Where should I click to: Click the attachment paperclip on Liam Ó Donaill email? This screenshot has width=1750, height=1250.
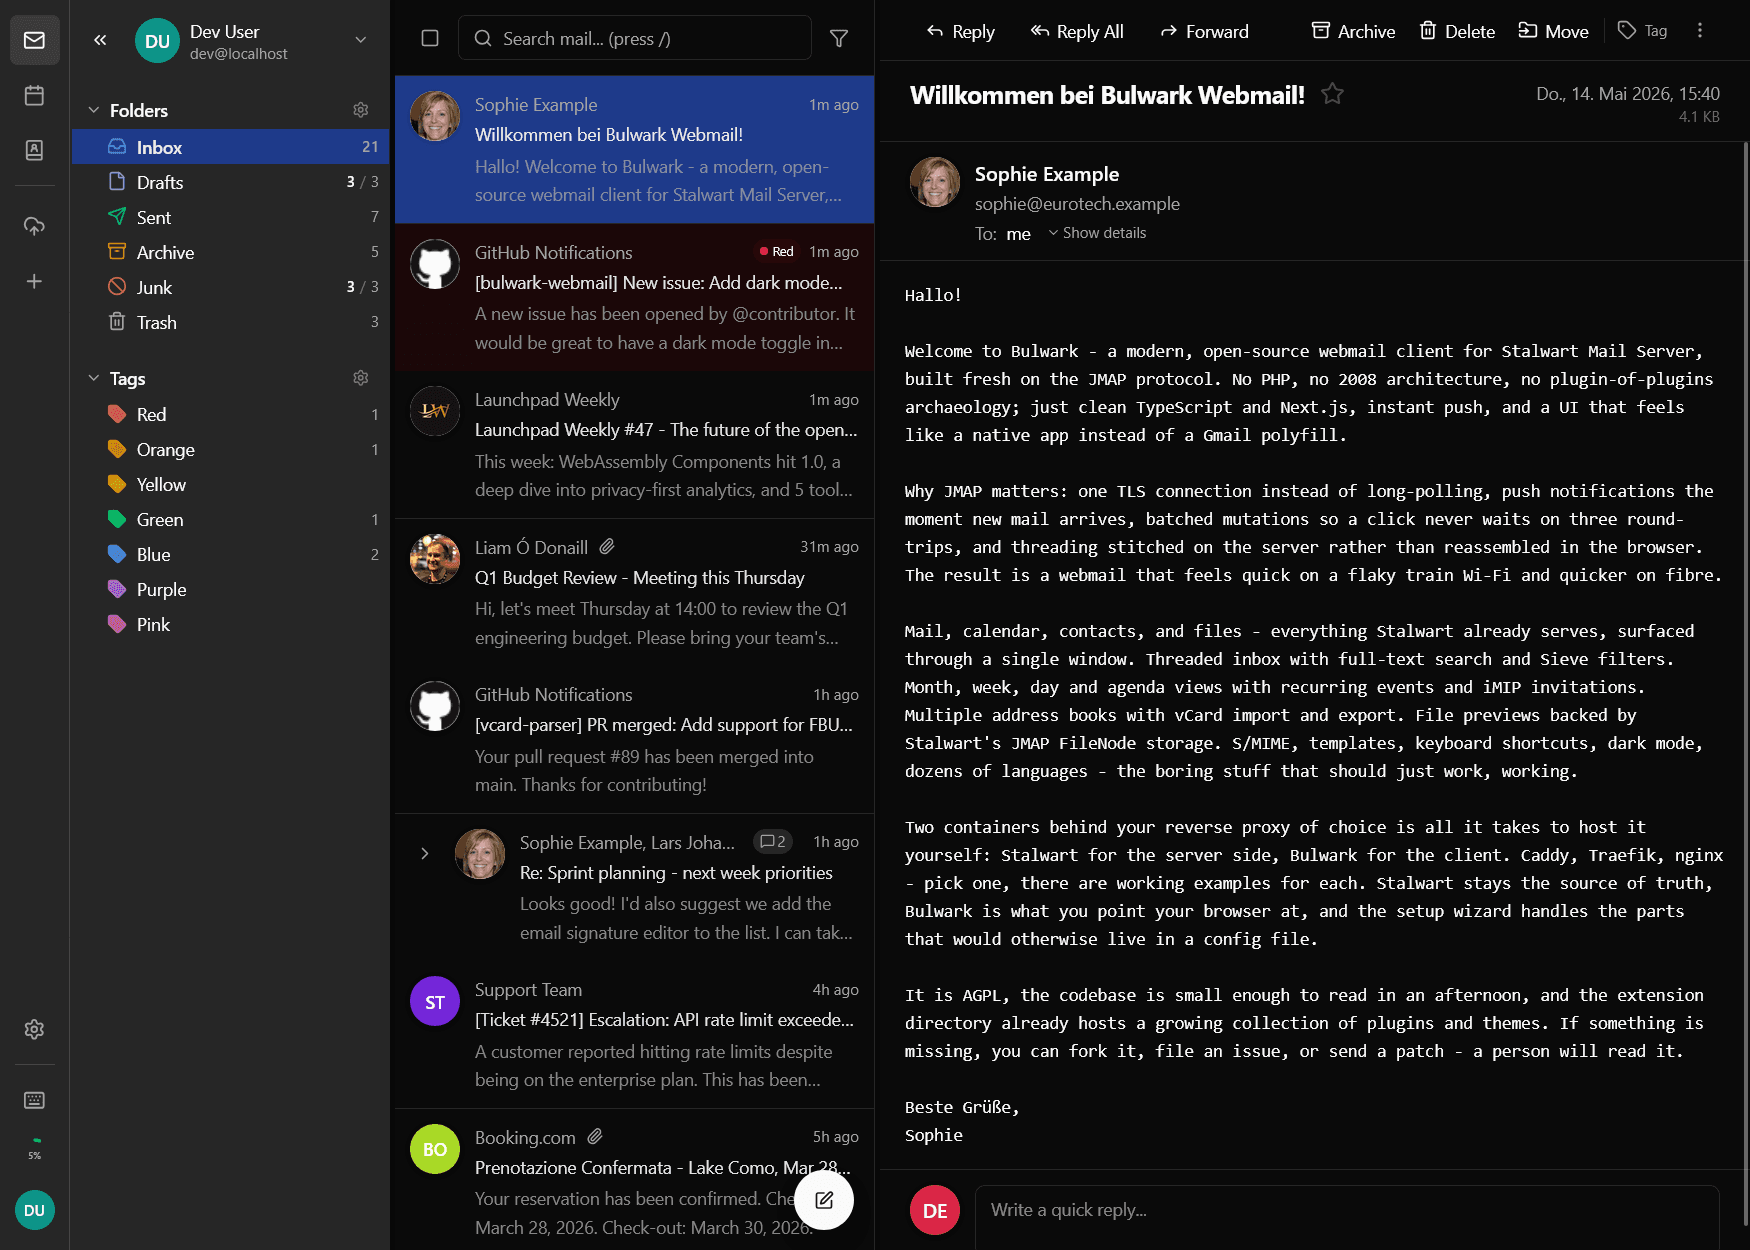point(607,547)
